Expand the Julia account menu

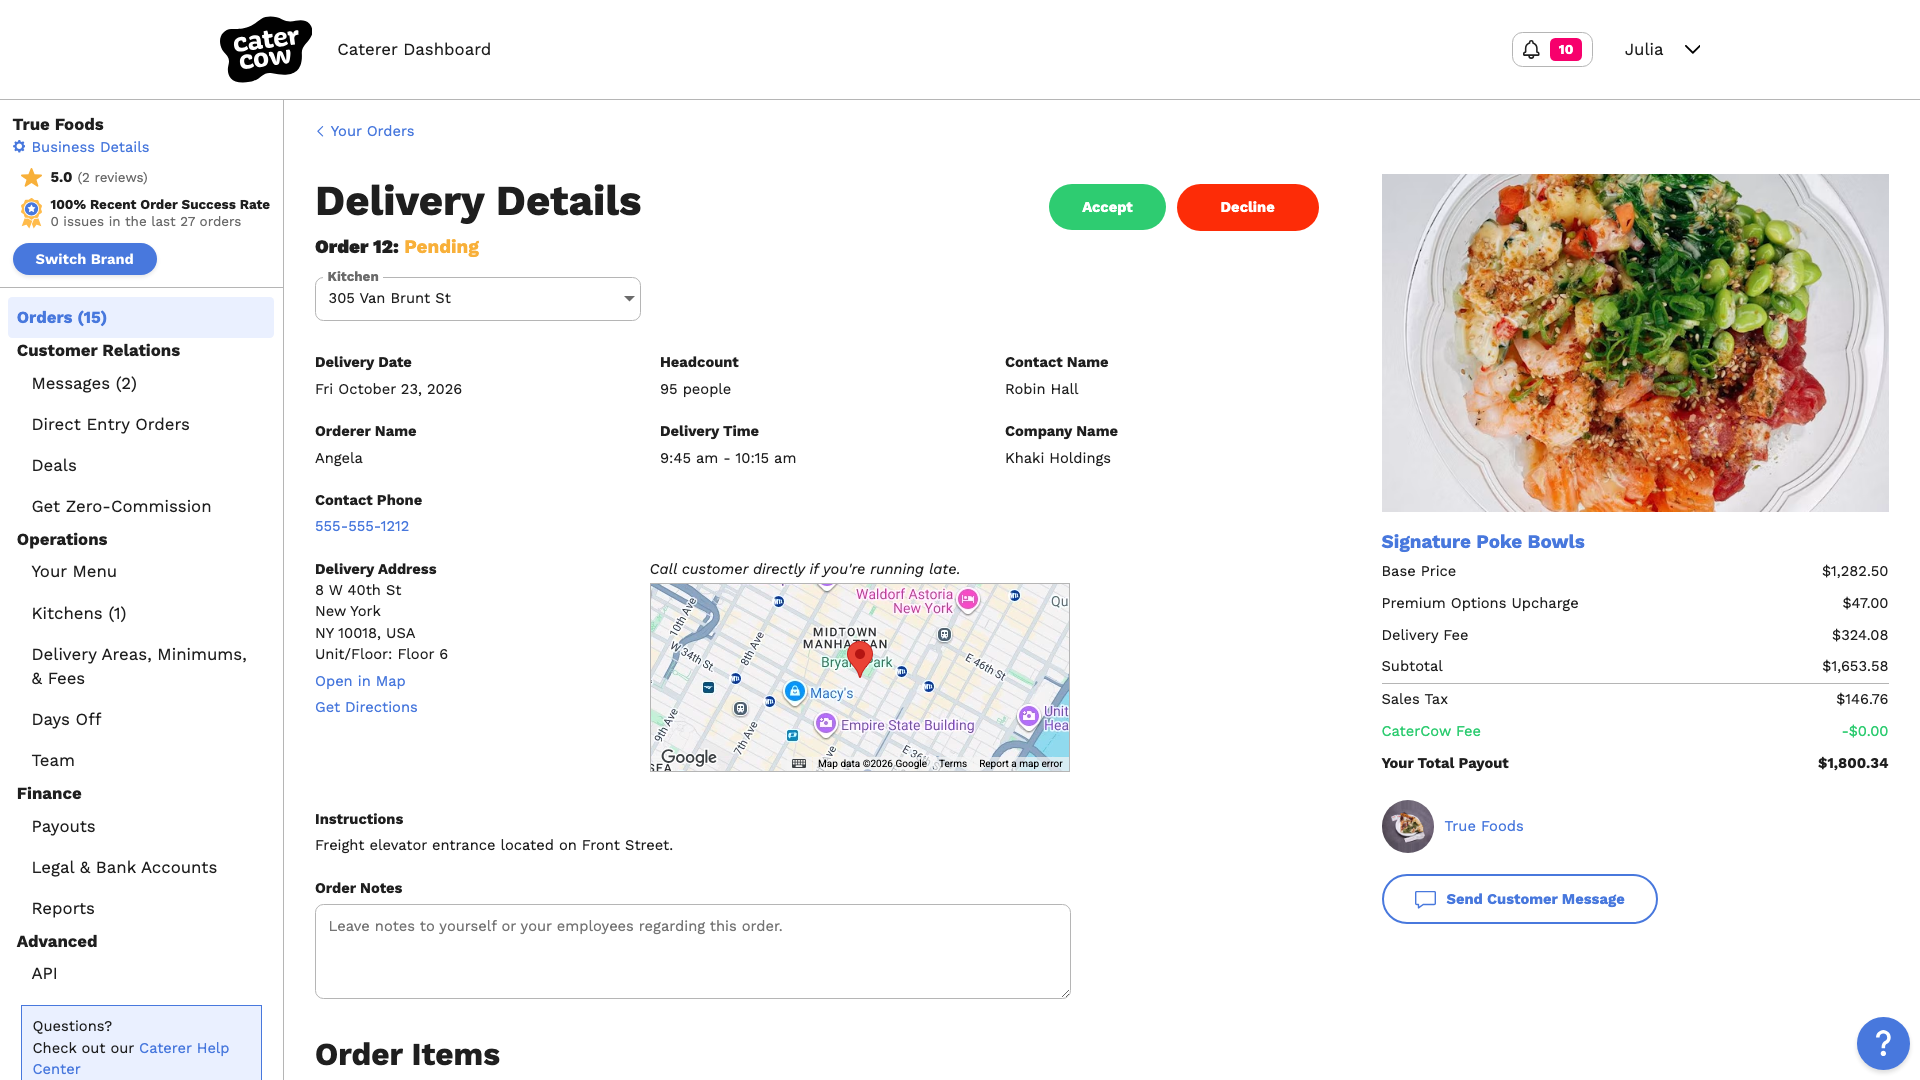(x=1662, y=49)
